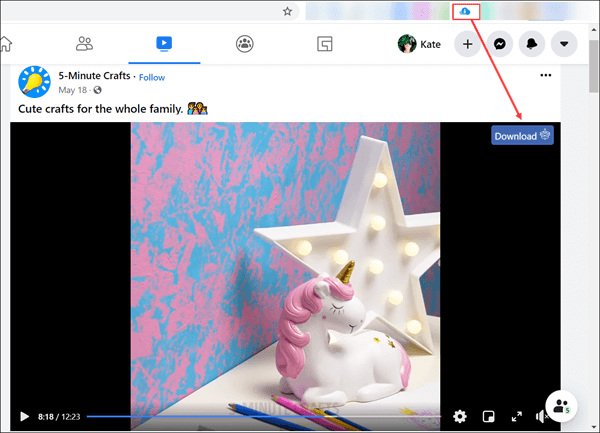Open the Groups tab icon
The image size is (600, 433).
244,44
